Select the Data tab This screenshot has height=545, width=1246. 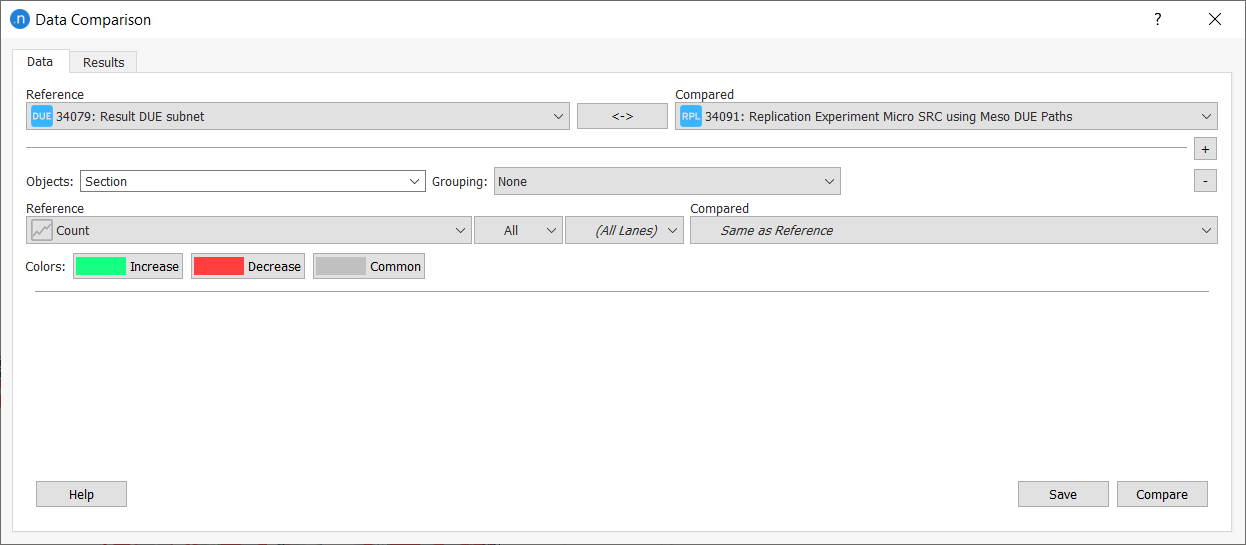tap(40, 61)
